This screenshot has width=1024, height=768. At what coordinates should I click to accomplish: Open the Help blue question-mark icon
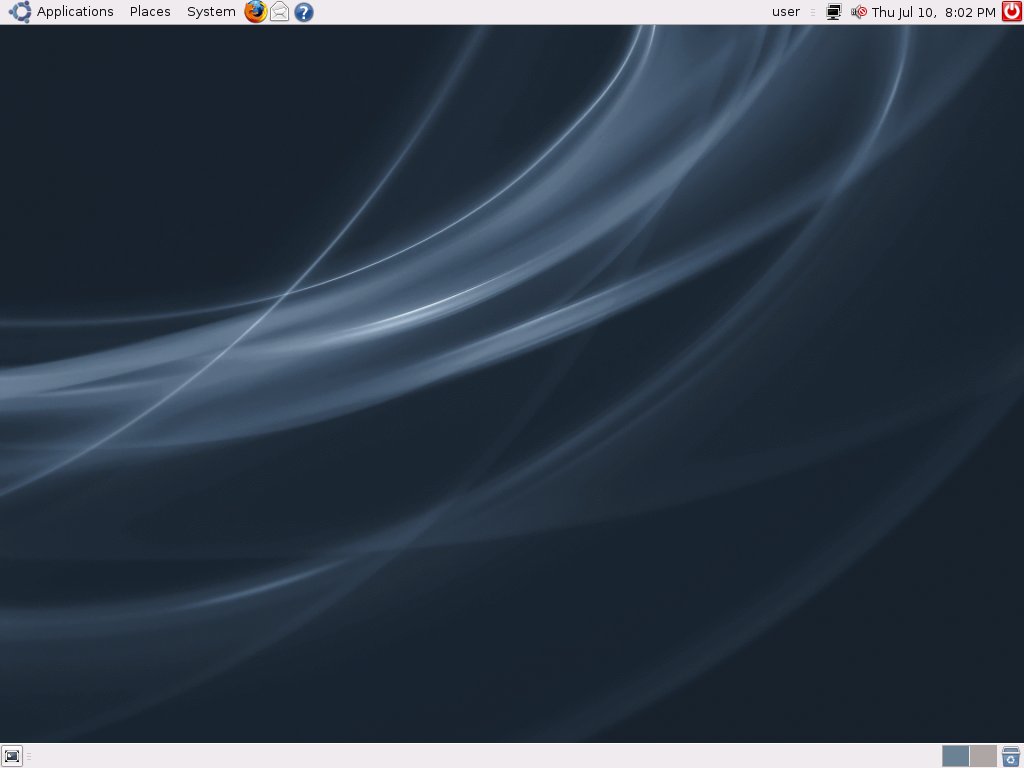(304, 12)
